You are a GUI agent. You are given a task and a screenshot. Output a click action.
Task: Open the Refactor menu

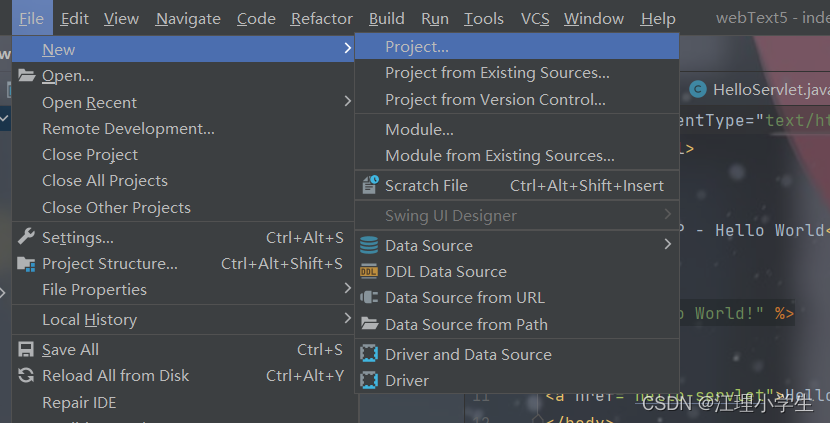click(321, 18)
